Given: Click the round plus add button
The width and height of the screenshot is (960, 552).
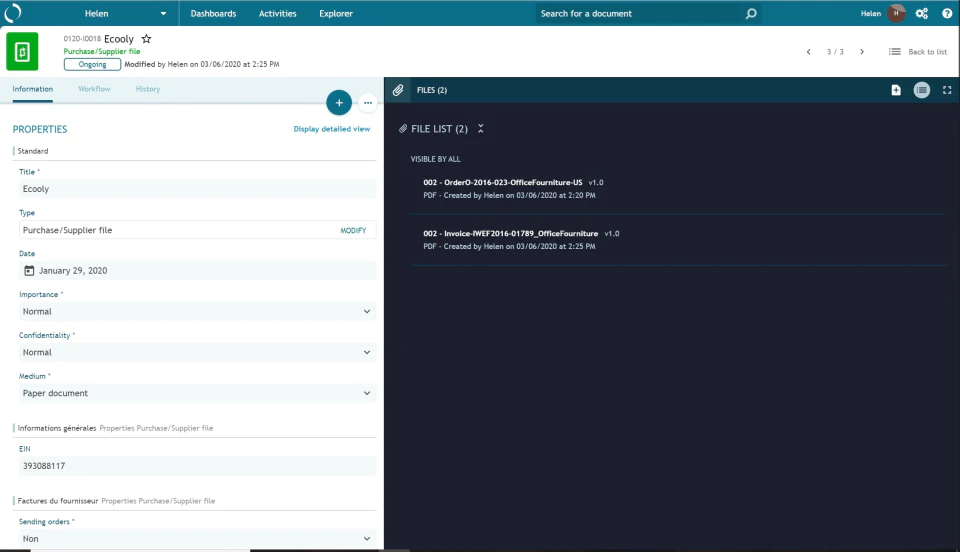Looking at the screenshot, I should pyautogui.click(x=339, y=103).
